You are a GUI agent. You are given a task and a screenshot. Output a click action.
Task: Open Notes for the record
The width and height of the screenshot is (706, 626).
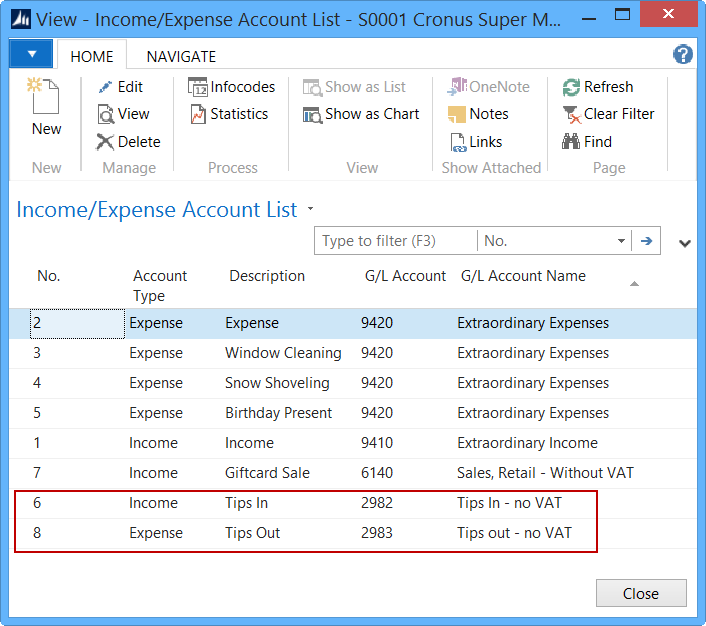tap(478, 114)
